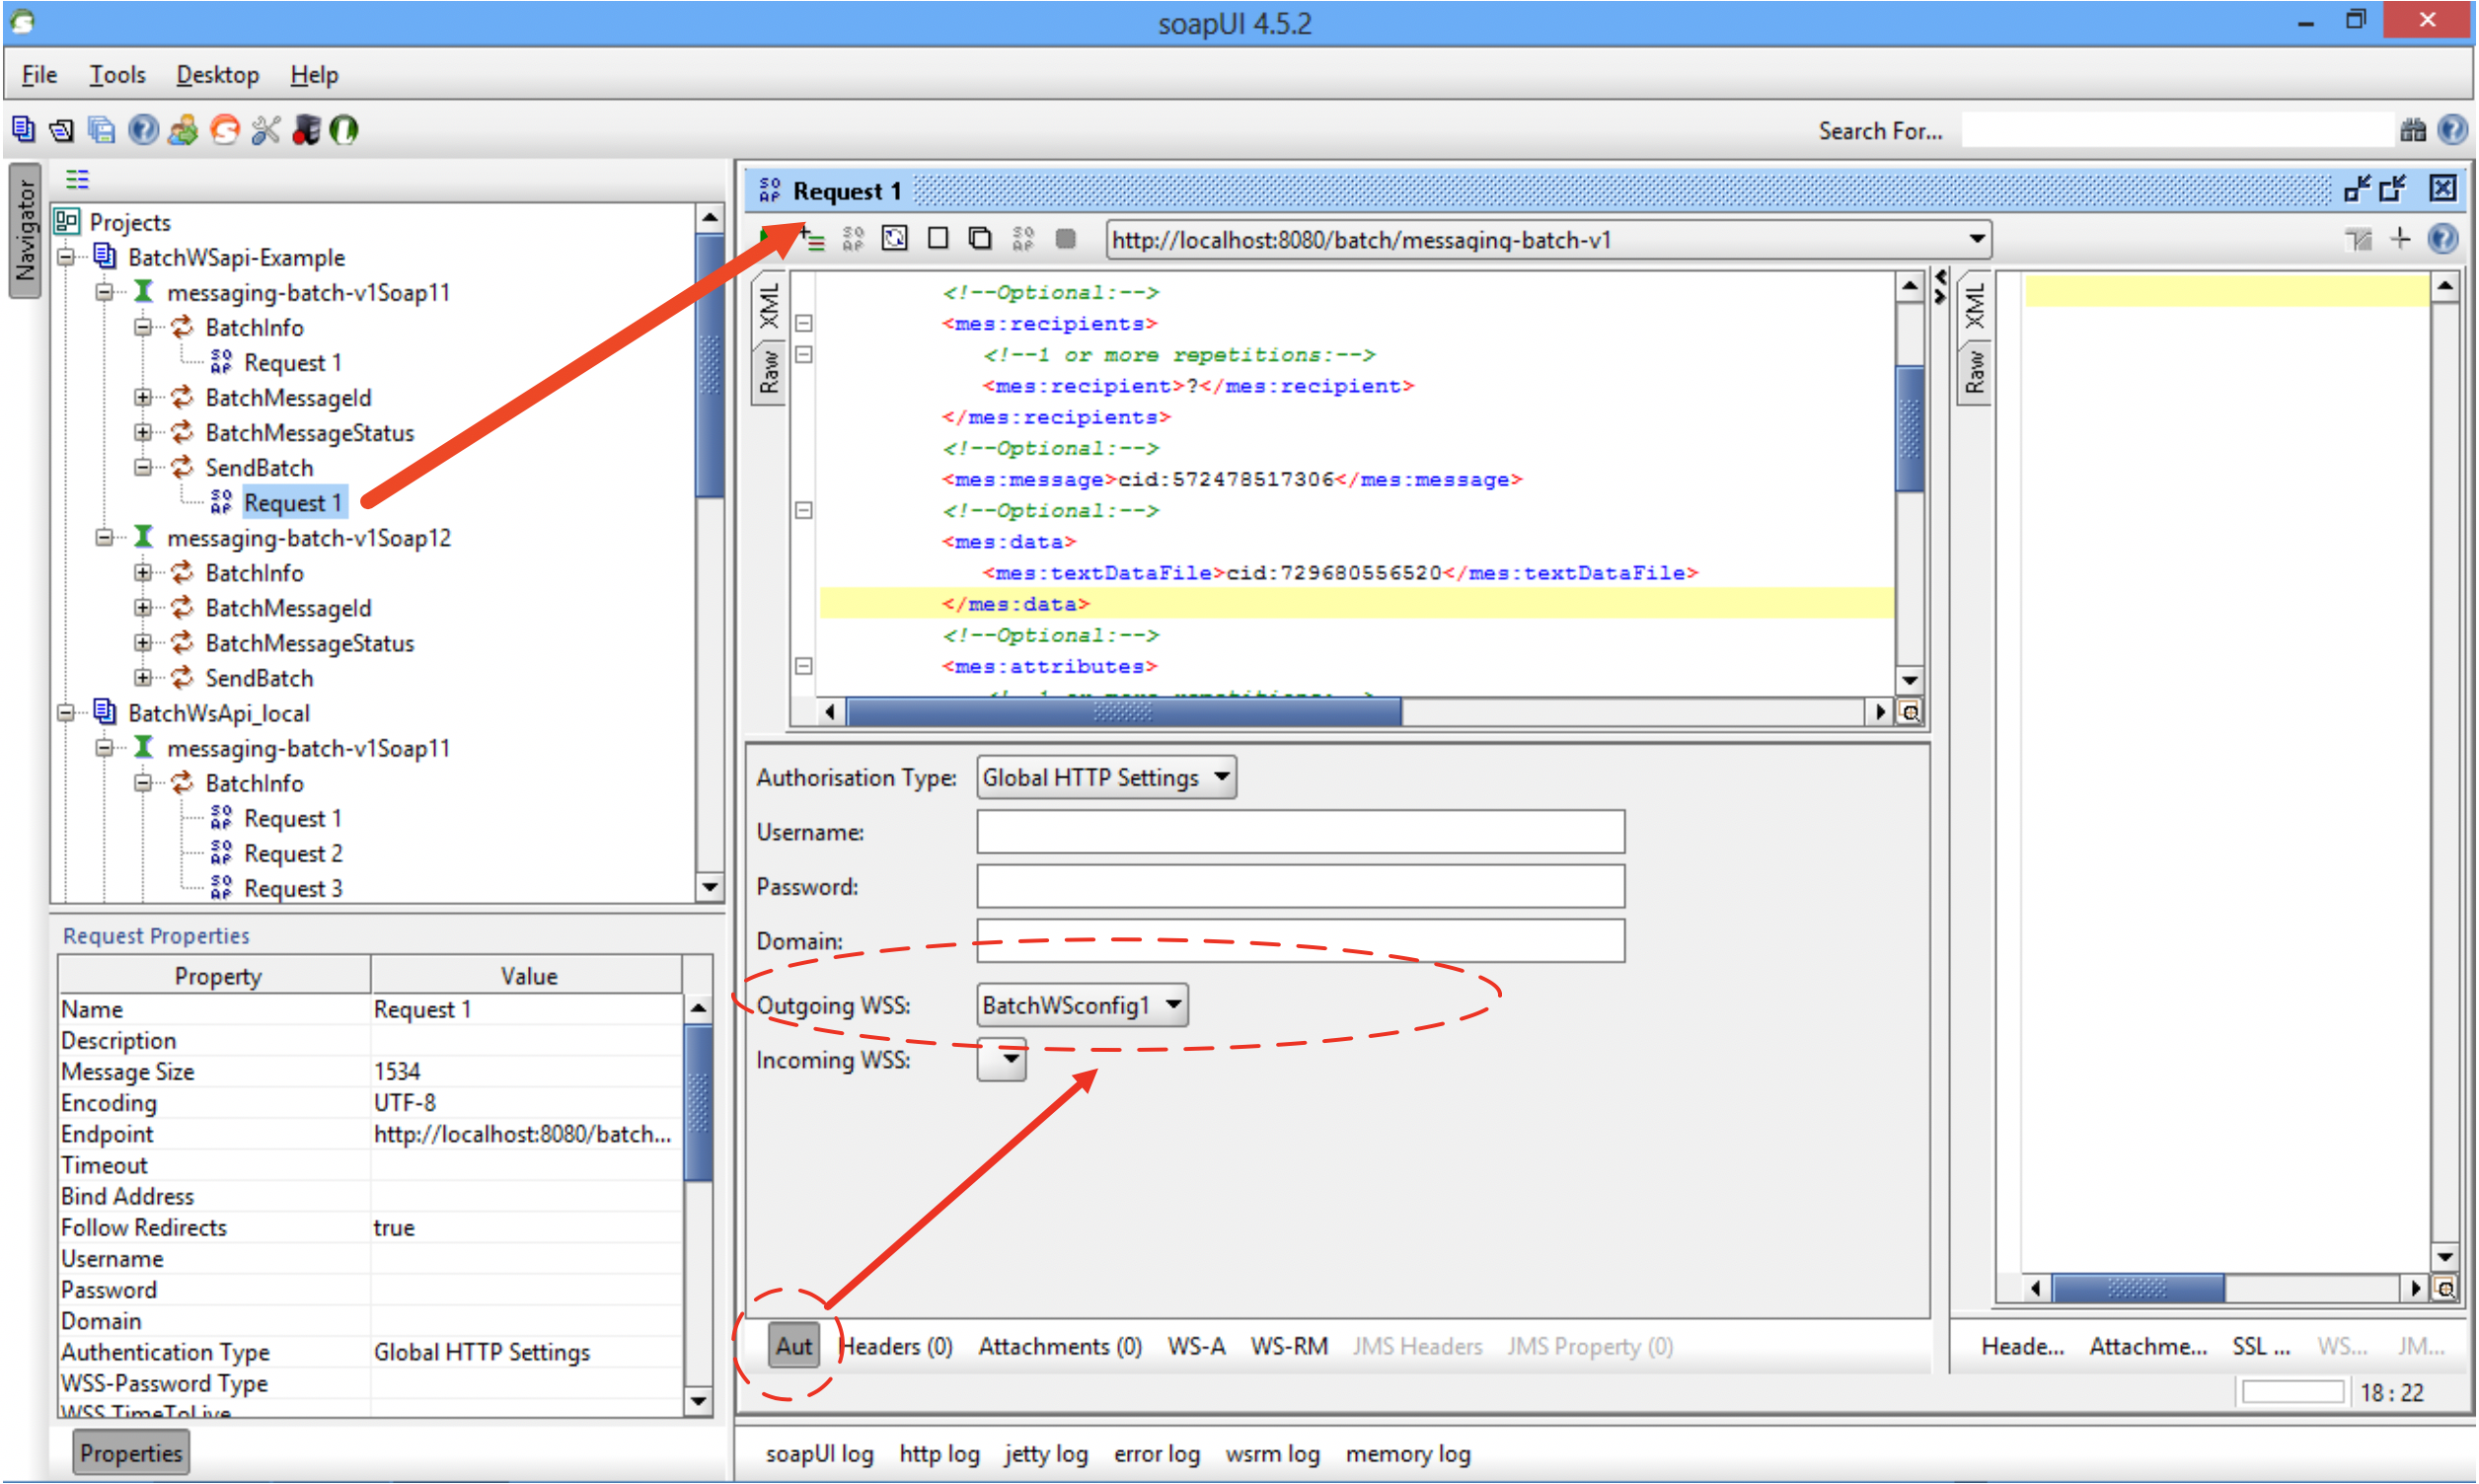Launch loadUI with the green L icon
This screenshot has height=1484, width=2479.
pyautogui.click(x=344, y=130)
